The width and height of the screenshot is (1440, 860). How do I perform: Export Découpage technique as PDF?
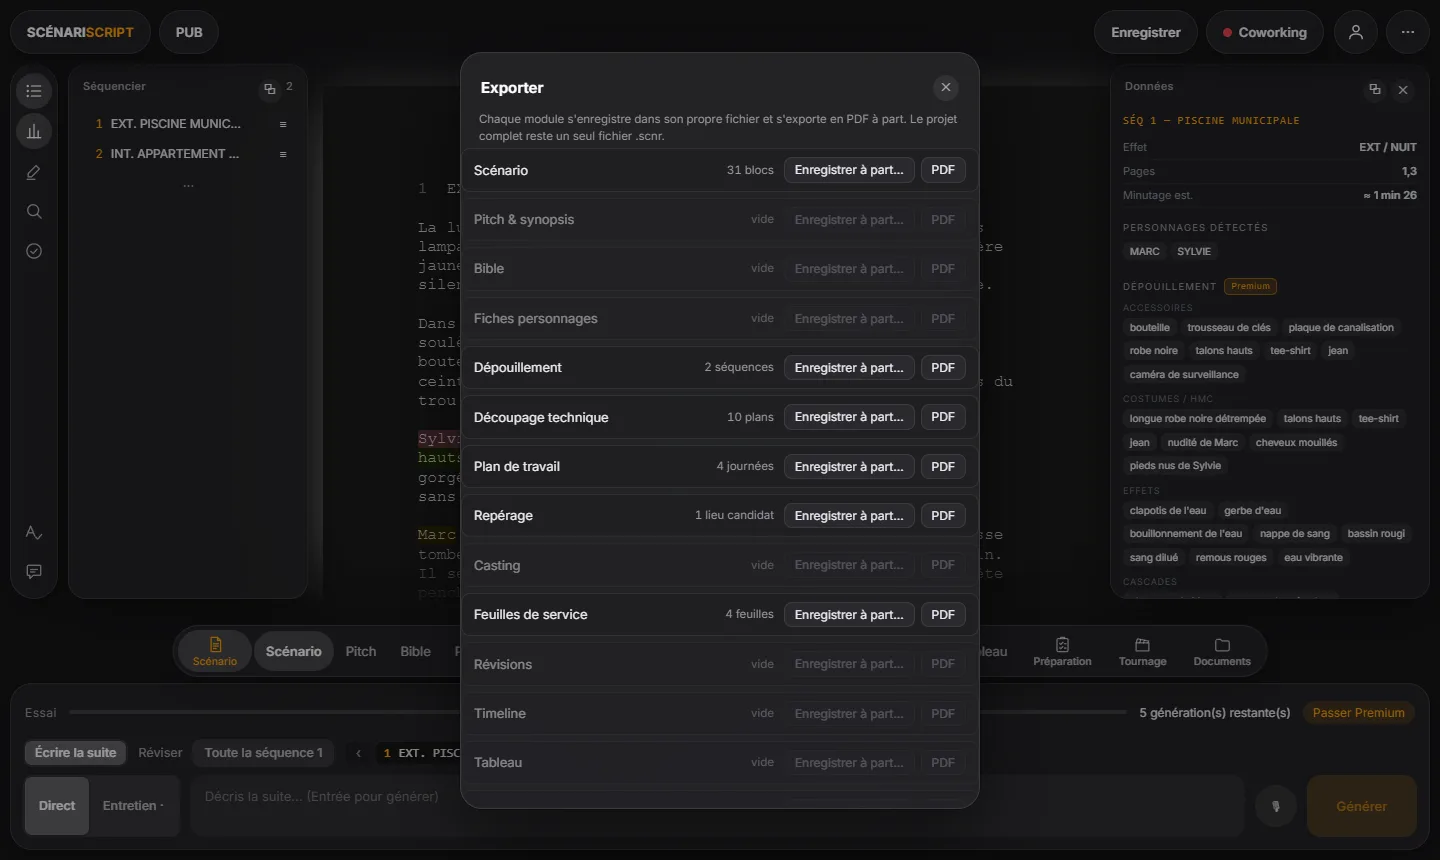[x=943, y=417]
